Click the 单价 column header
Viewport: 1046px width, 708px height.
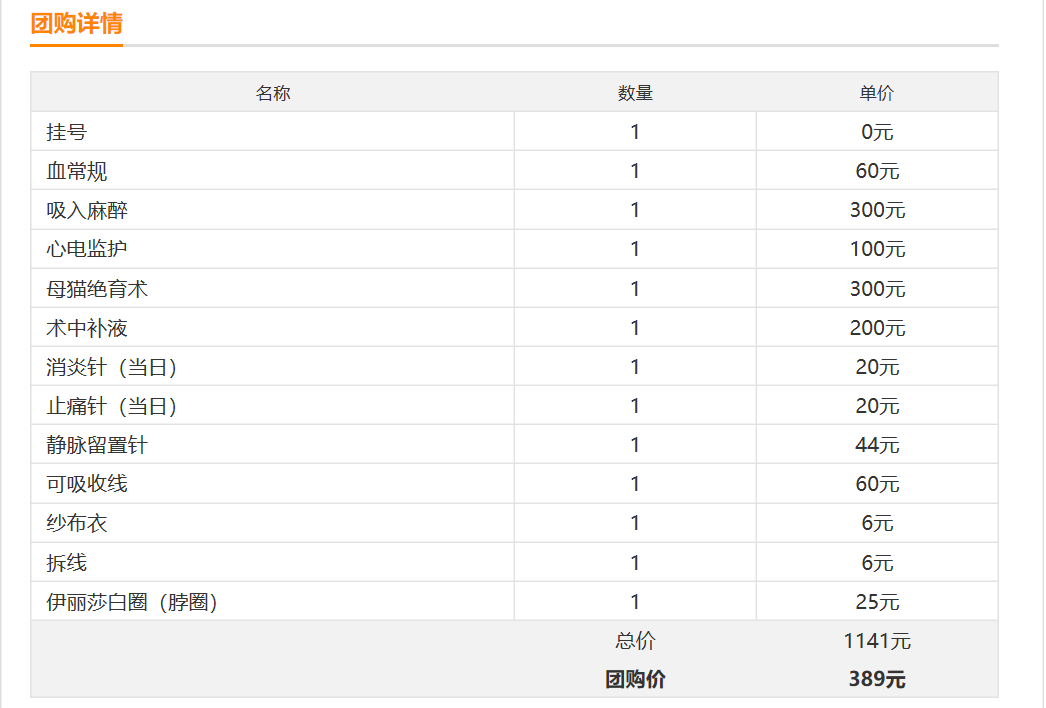(877, 93)
